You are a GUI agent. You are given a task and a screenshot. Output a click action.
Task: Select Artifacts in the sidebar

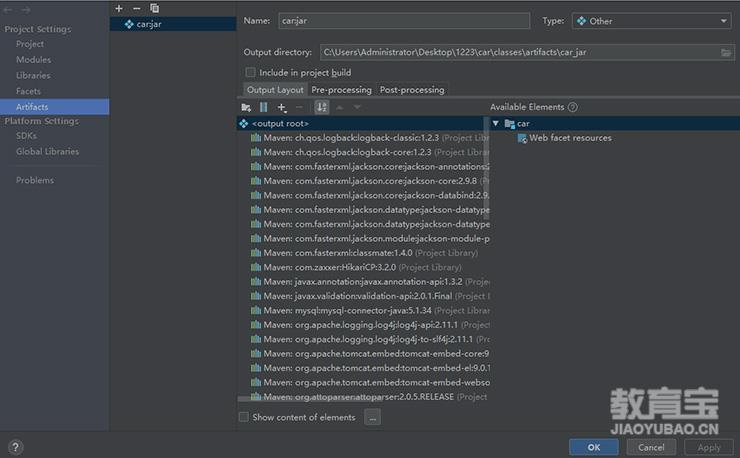tap(54, 107)
